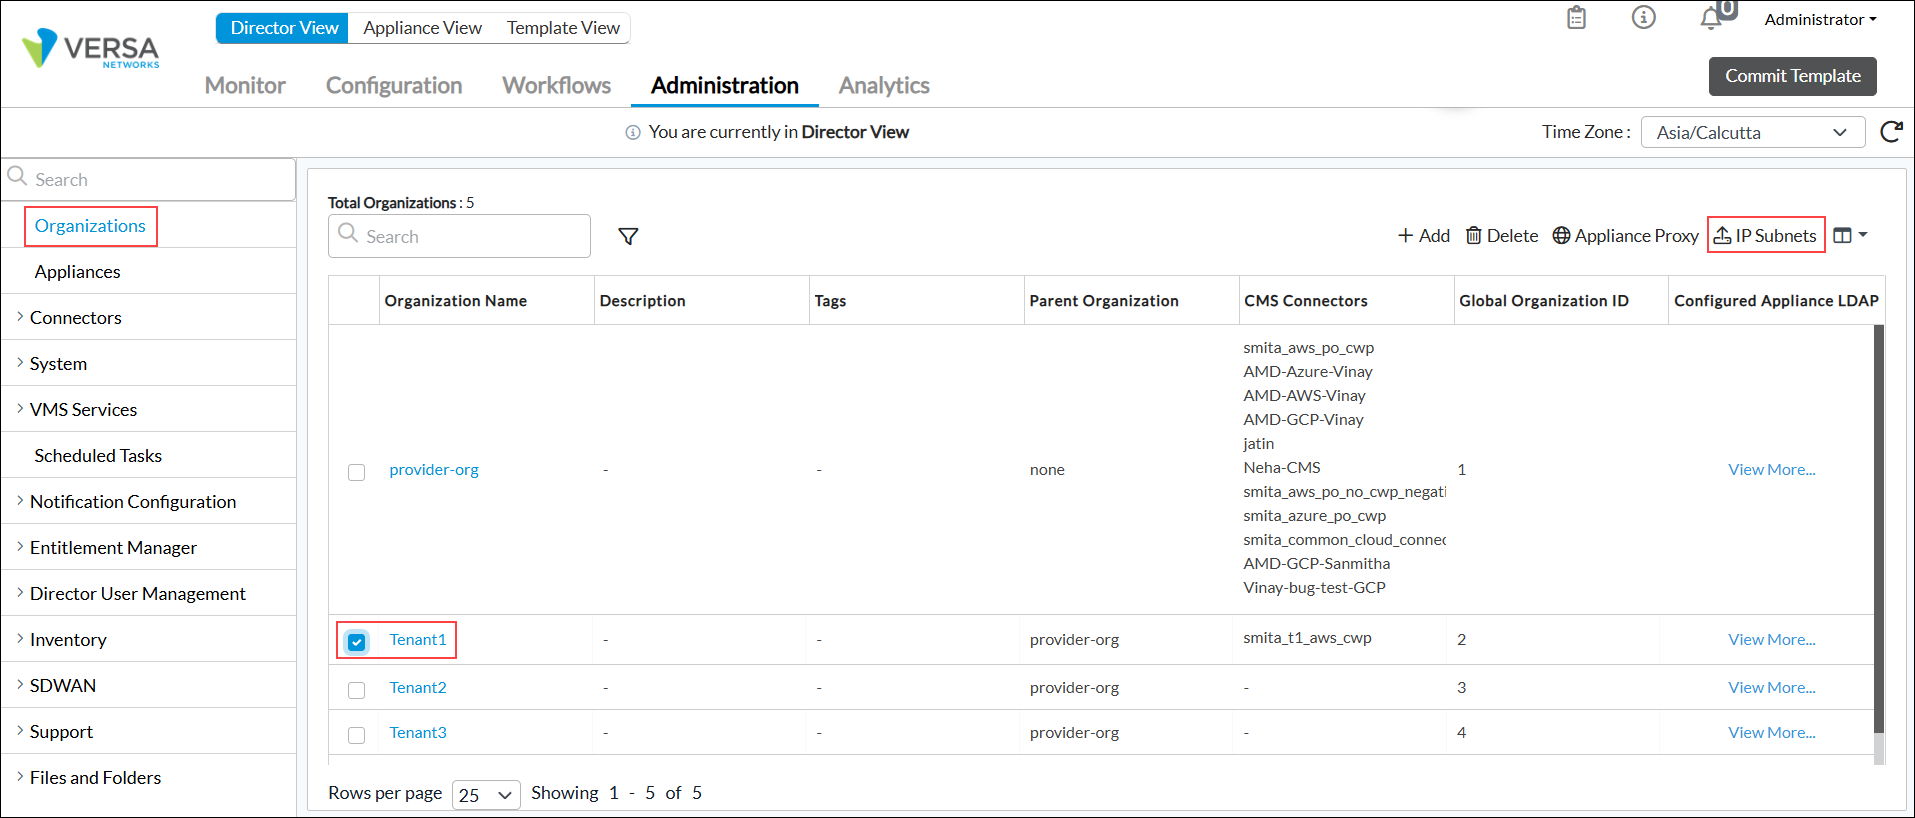
Task: Click the Commit Template button
Action: coord(1792,76)
